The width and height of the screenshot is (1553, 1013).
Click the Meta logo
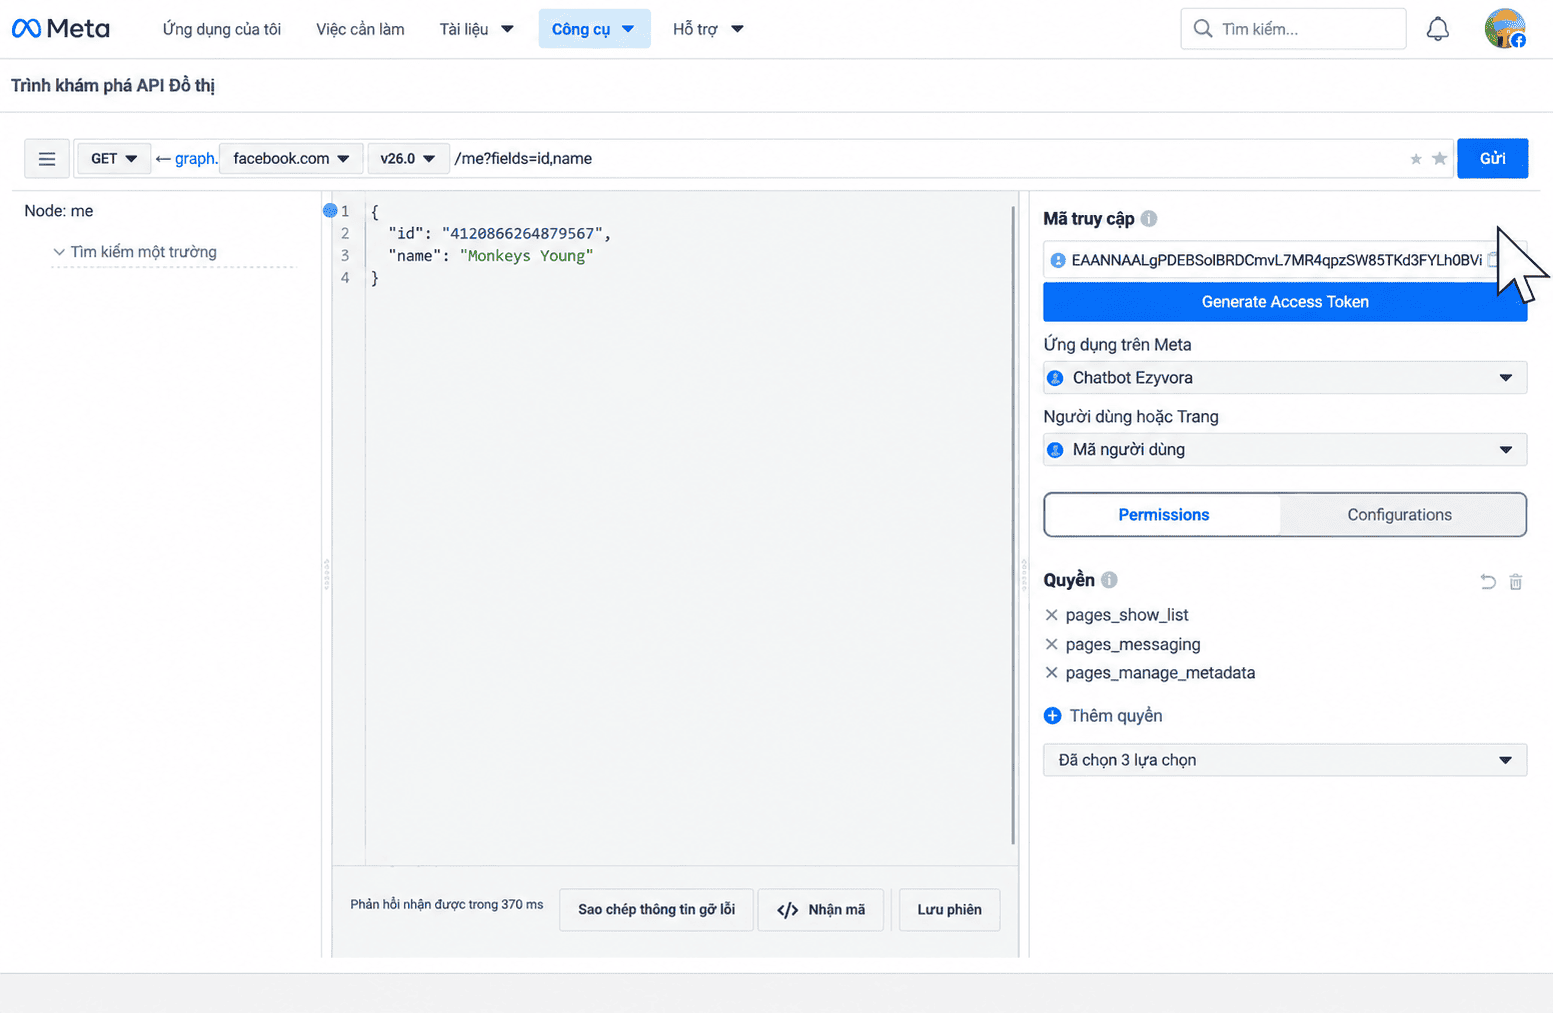61,29
